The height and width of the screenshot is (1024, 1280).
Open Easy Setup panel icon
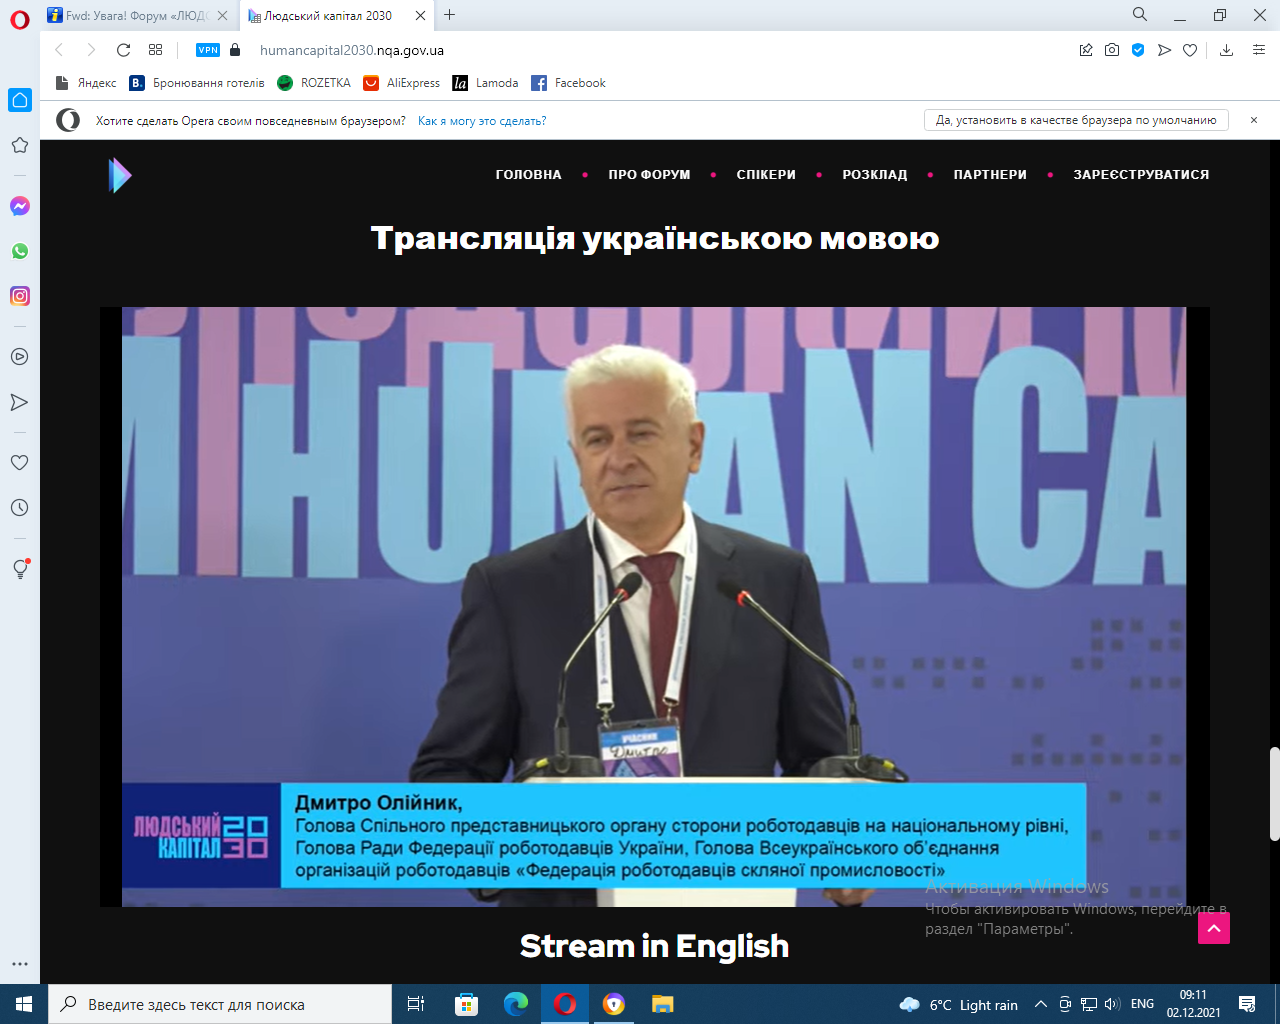[1259, 50]
